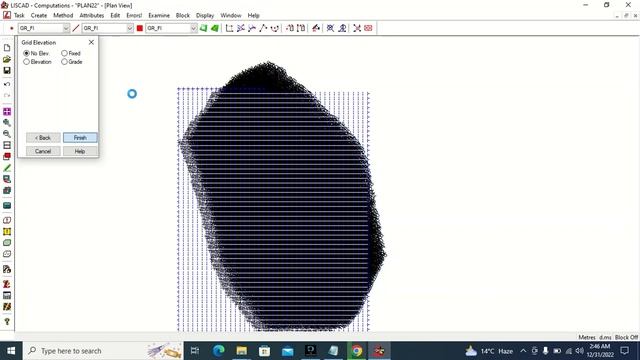The height and width of the screenshot is (360, 640).
Task: Click the green pencil tool icon
Action: [x=7, y=168]
